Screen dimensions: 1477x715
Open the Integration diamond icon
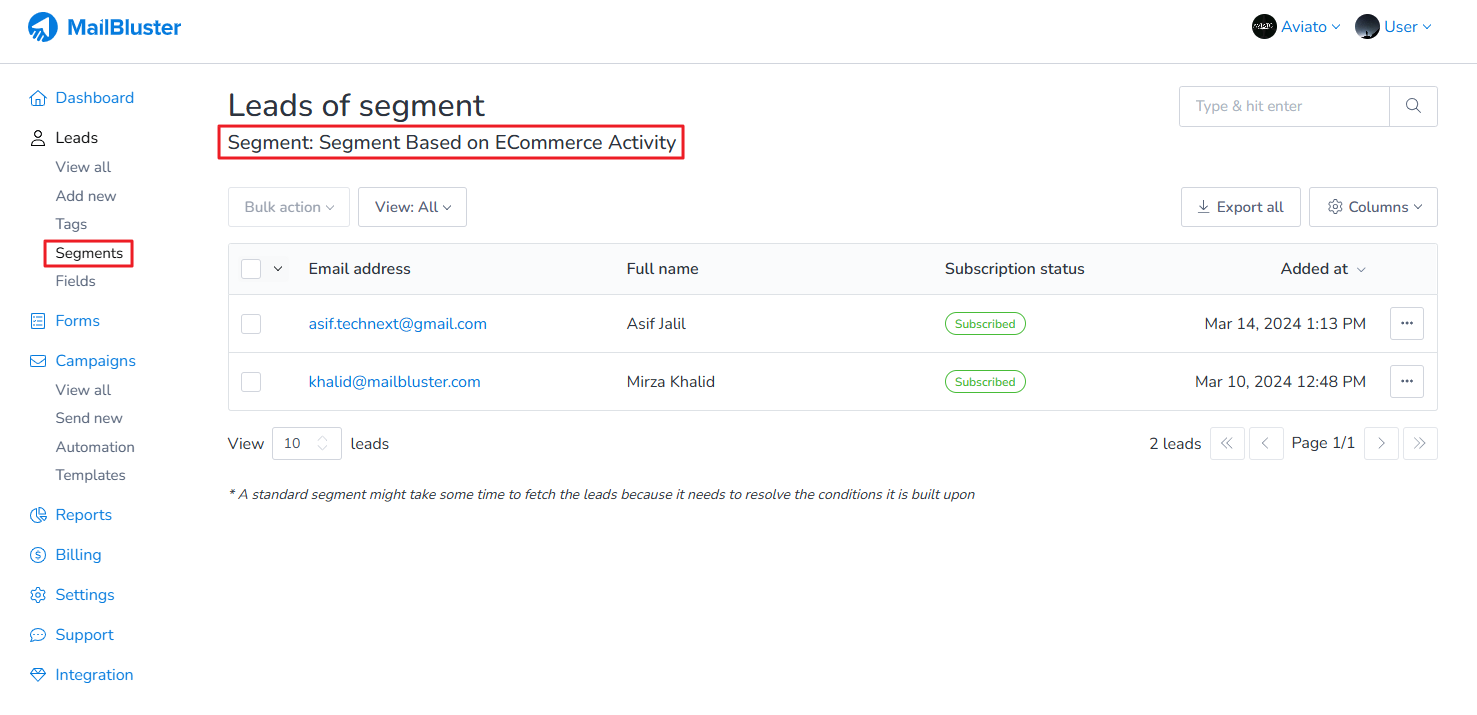[38, 675]
